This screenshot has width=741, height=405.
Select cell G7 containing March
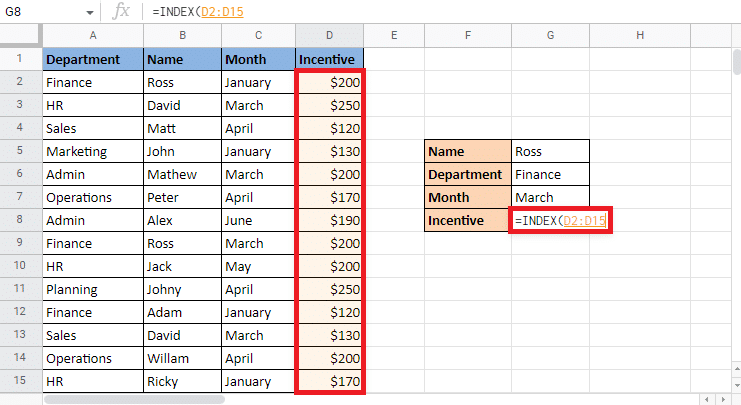pyautogui.click(x=550, y=197)
